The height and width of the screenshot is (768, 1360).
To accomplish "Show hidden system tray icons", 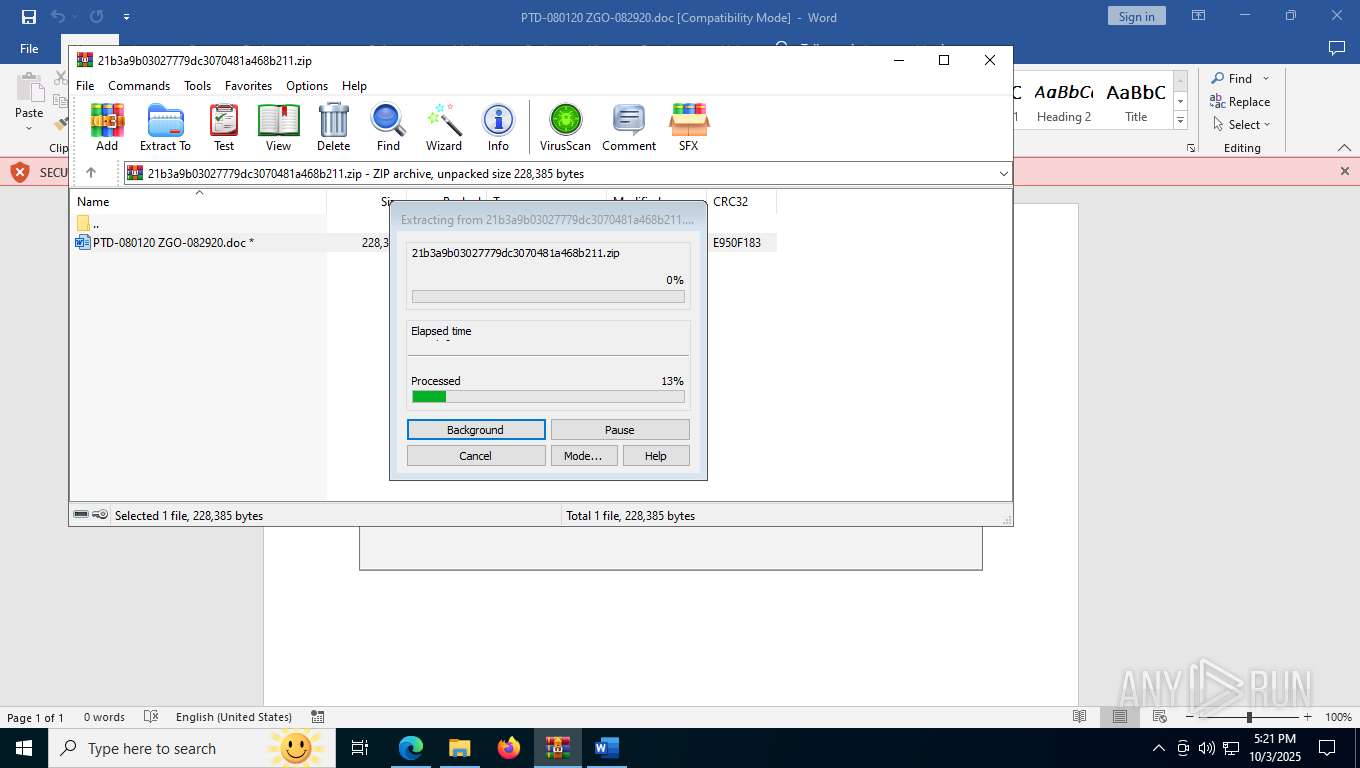I will pos(1159,748).
